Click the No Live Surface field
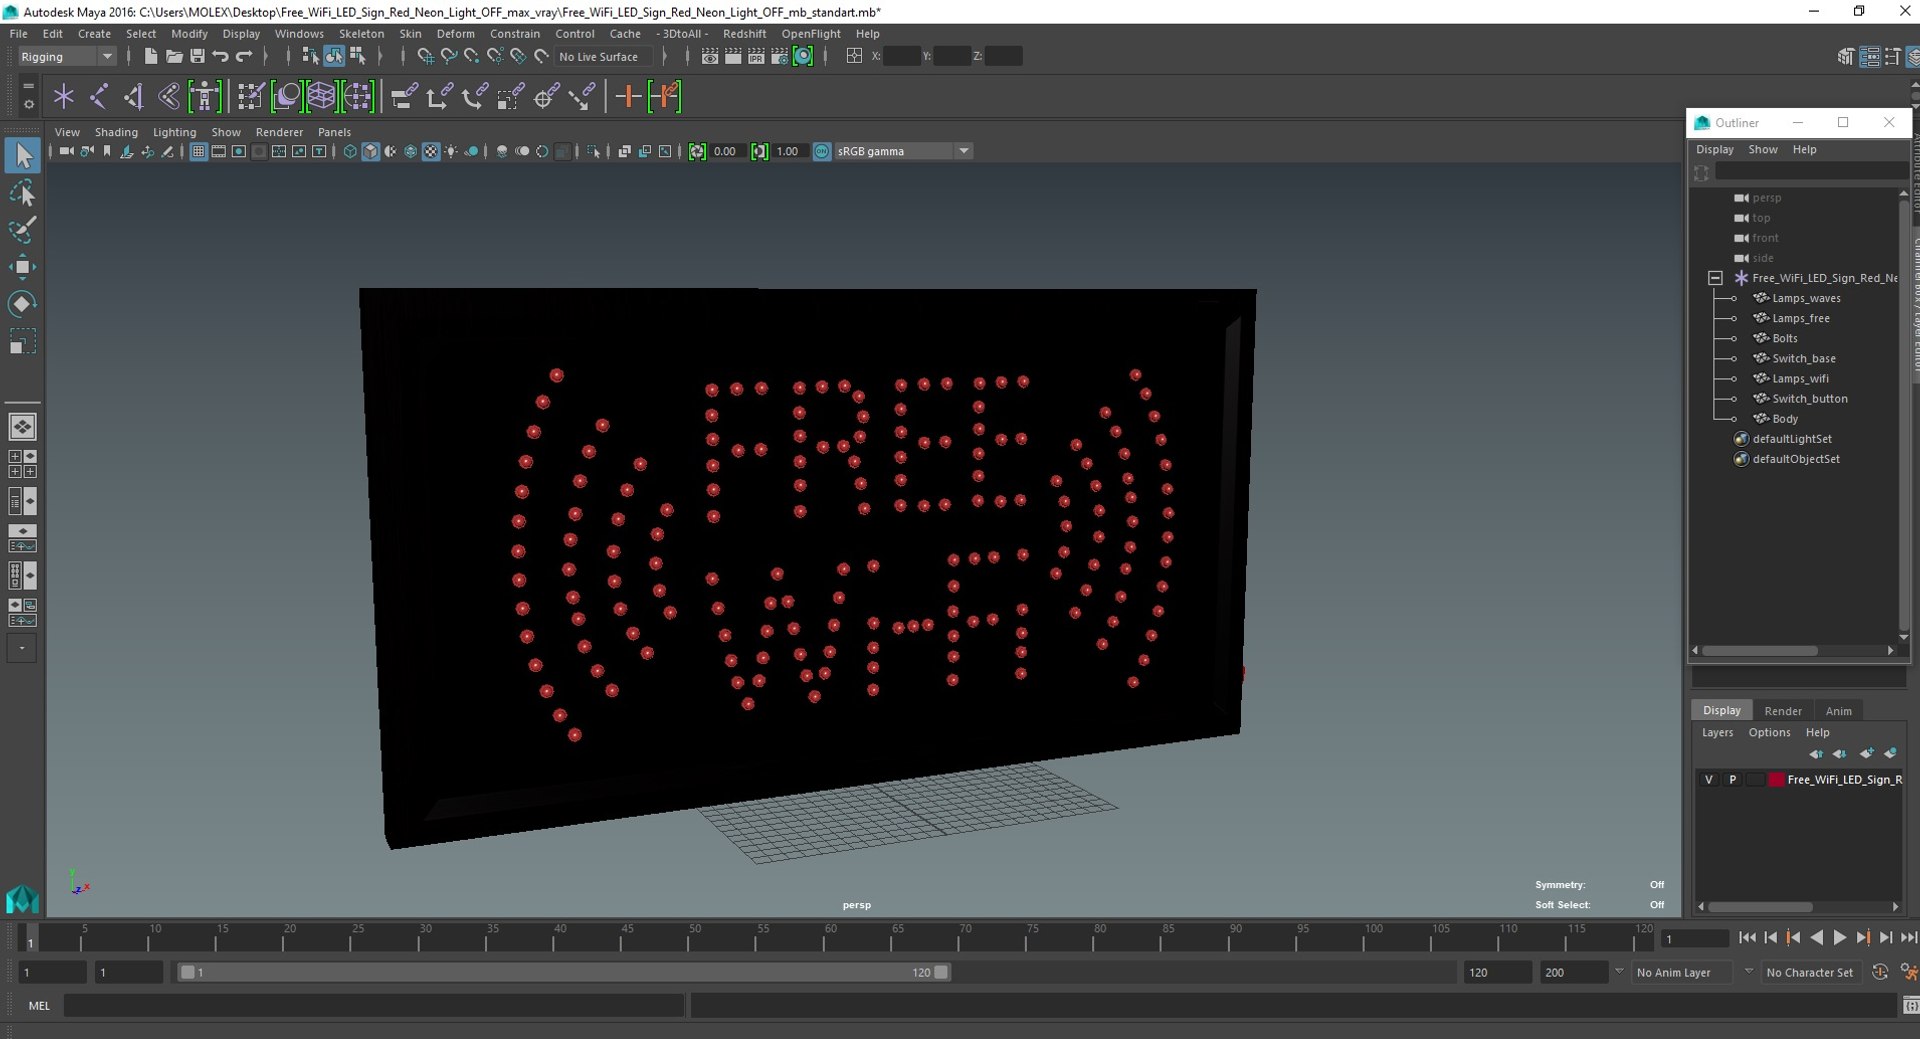Viewport: 1920px width, 1039px height. [x=604, y=56]
